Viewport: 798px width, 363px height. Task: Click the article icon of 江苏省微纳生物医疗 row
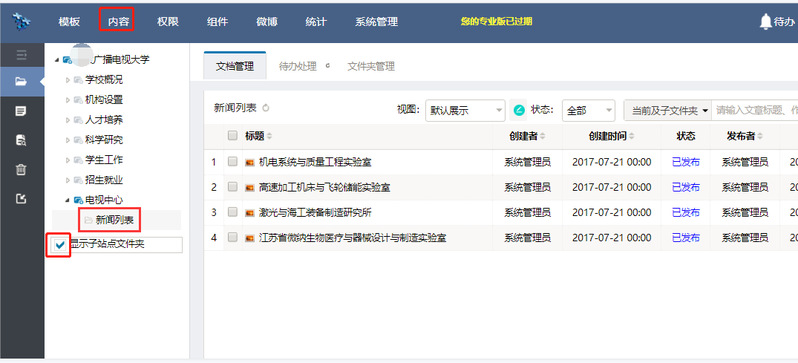tap(249, 238)
